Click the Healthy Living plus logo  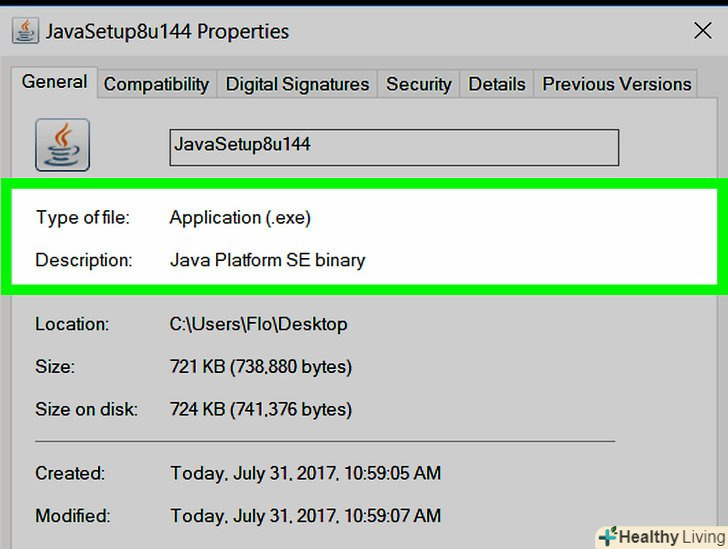607,536
